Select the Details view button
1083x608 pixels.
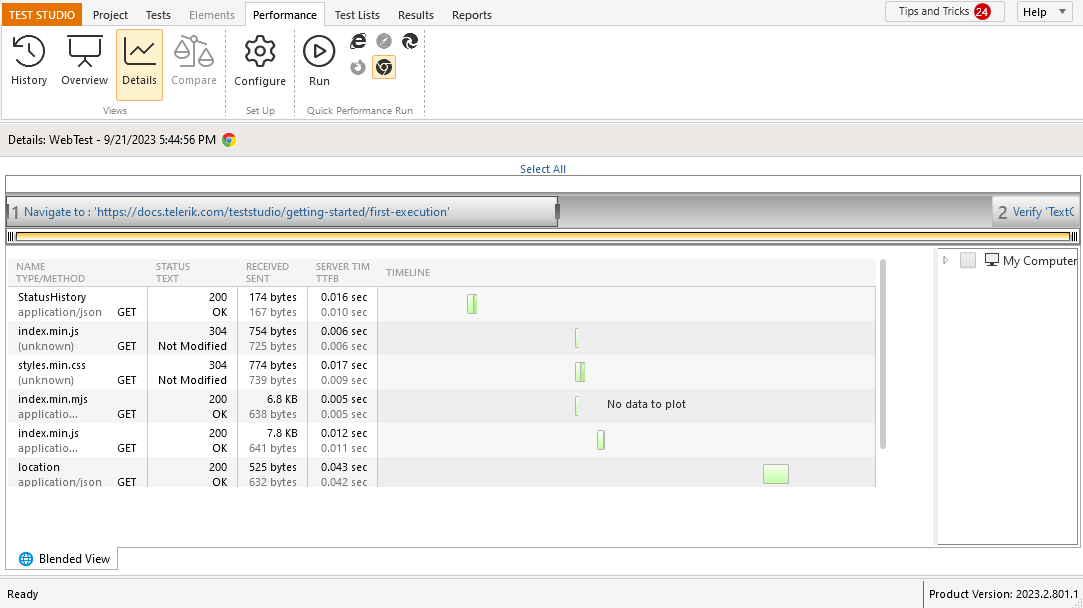pyautogui.click(x=140, y=64)
